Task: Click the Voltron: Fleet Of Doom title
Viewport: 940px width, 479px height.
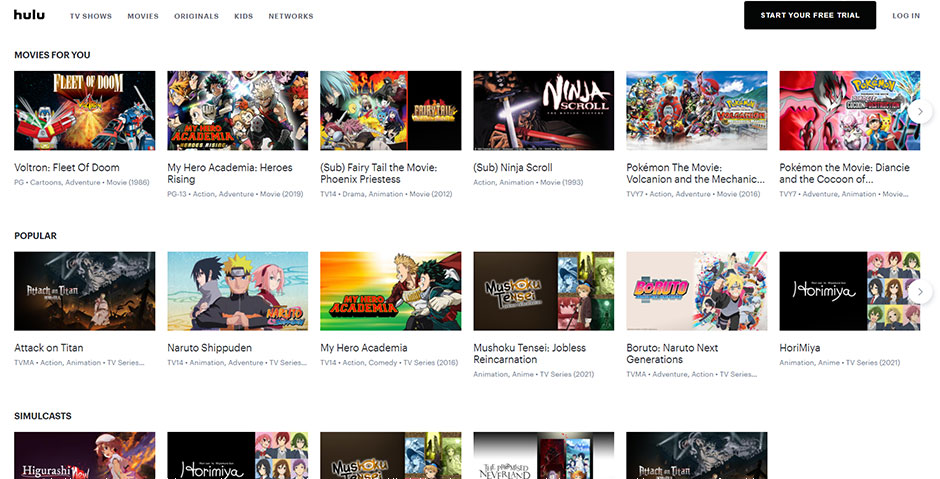Action: pos(67,167)
